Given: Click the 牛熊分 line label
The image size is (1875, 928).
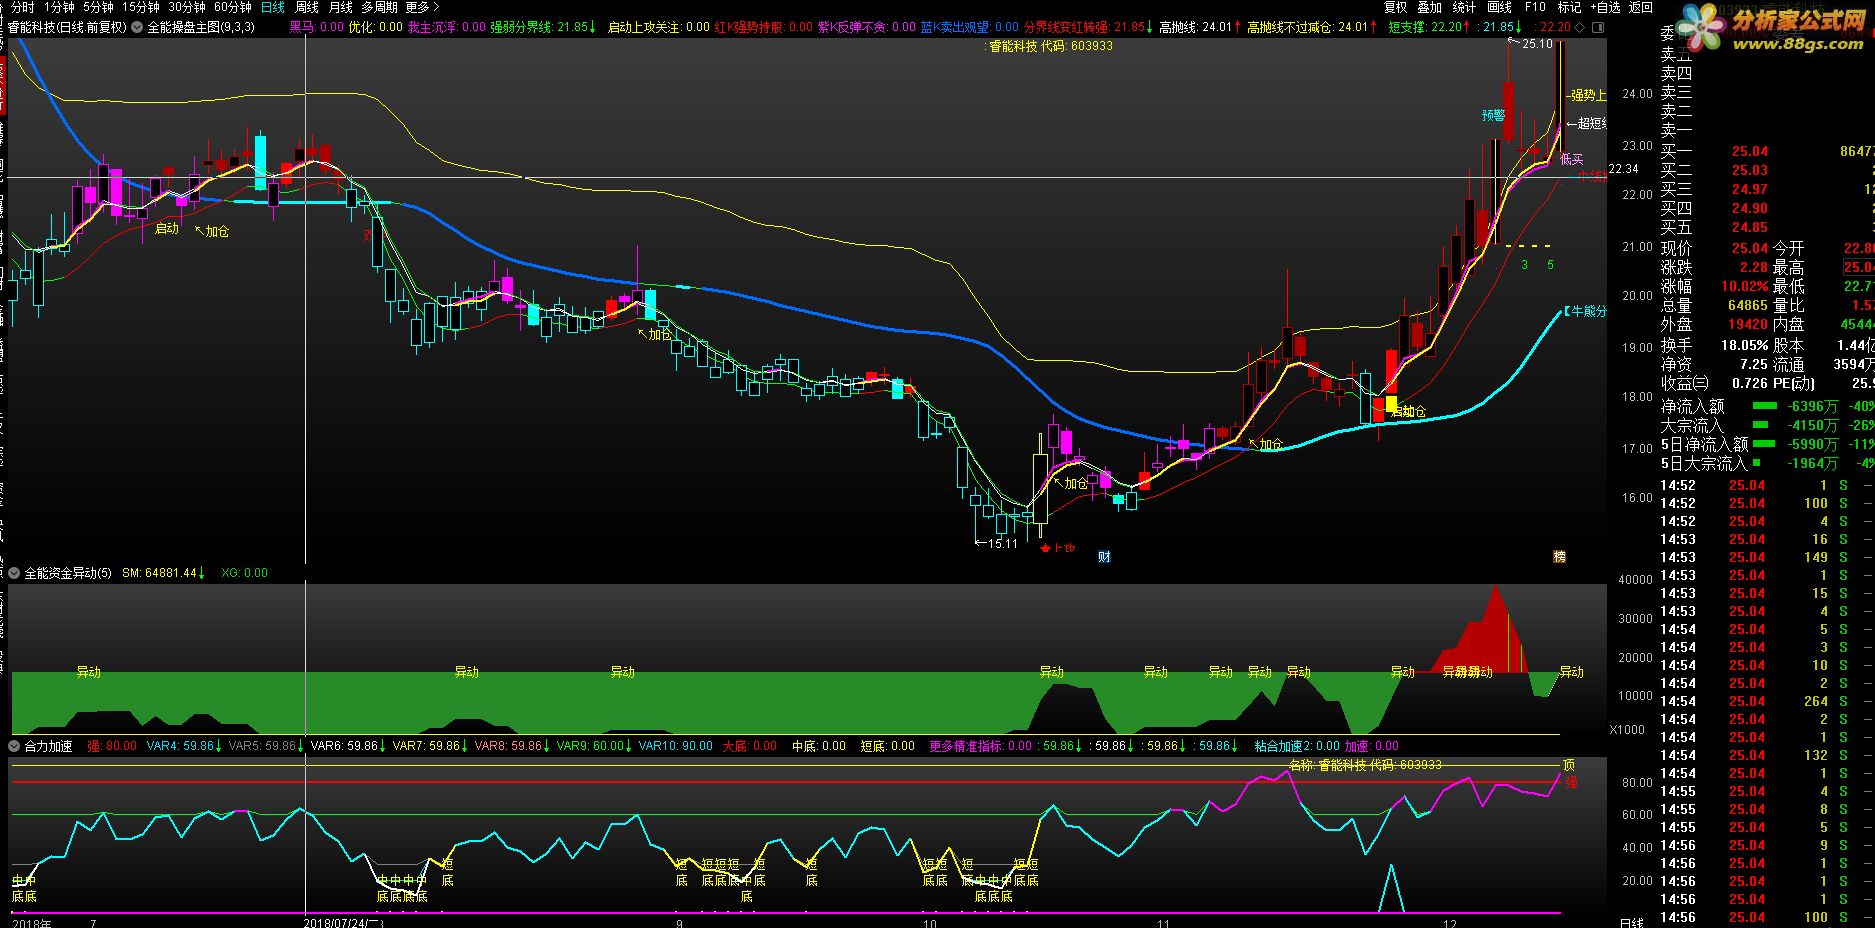Looking at the screenshot, I should pyautogui.click(x=1586, y=311).
